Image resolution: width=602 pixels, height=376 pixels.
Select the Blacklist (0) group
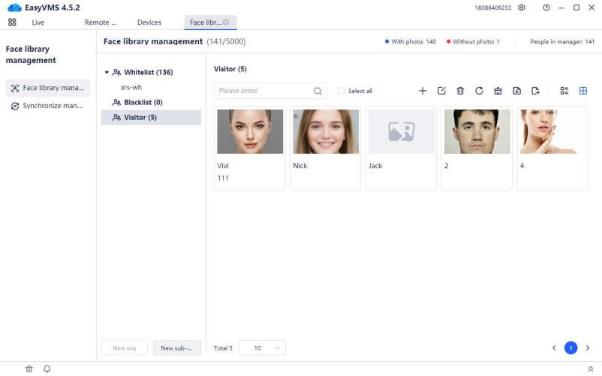(x=143, y=102)
